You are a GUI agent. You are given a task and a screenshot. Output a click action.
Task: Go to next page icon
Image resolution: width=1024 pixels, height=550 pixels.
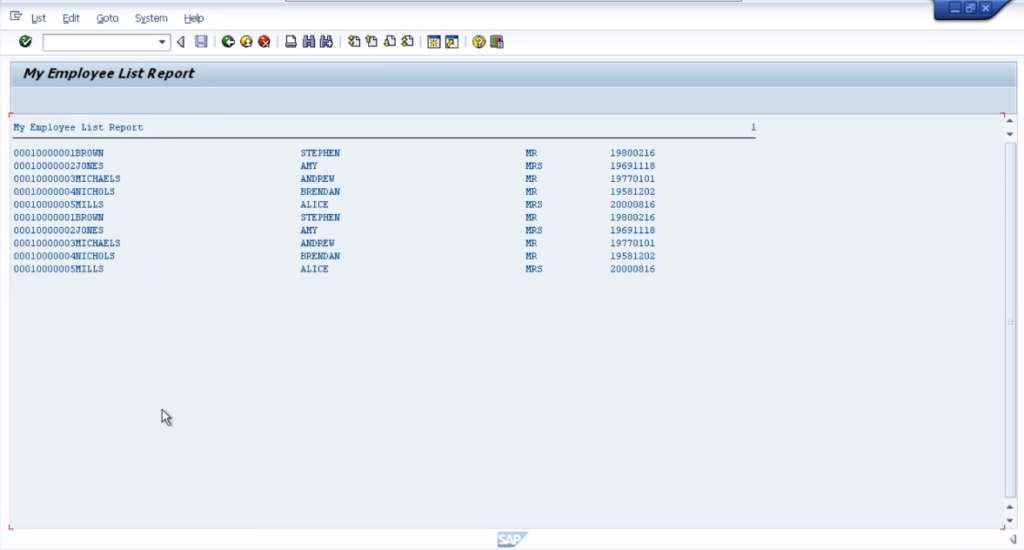390,42
